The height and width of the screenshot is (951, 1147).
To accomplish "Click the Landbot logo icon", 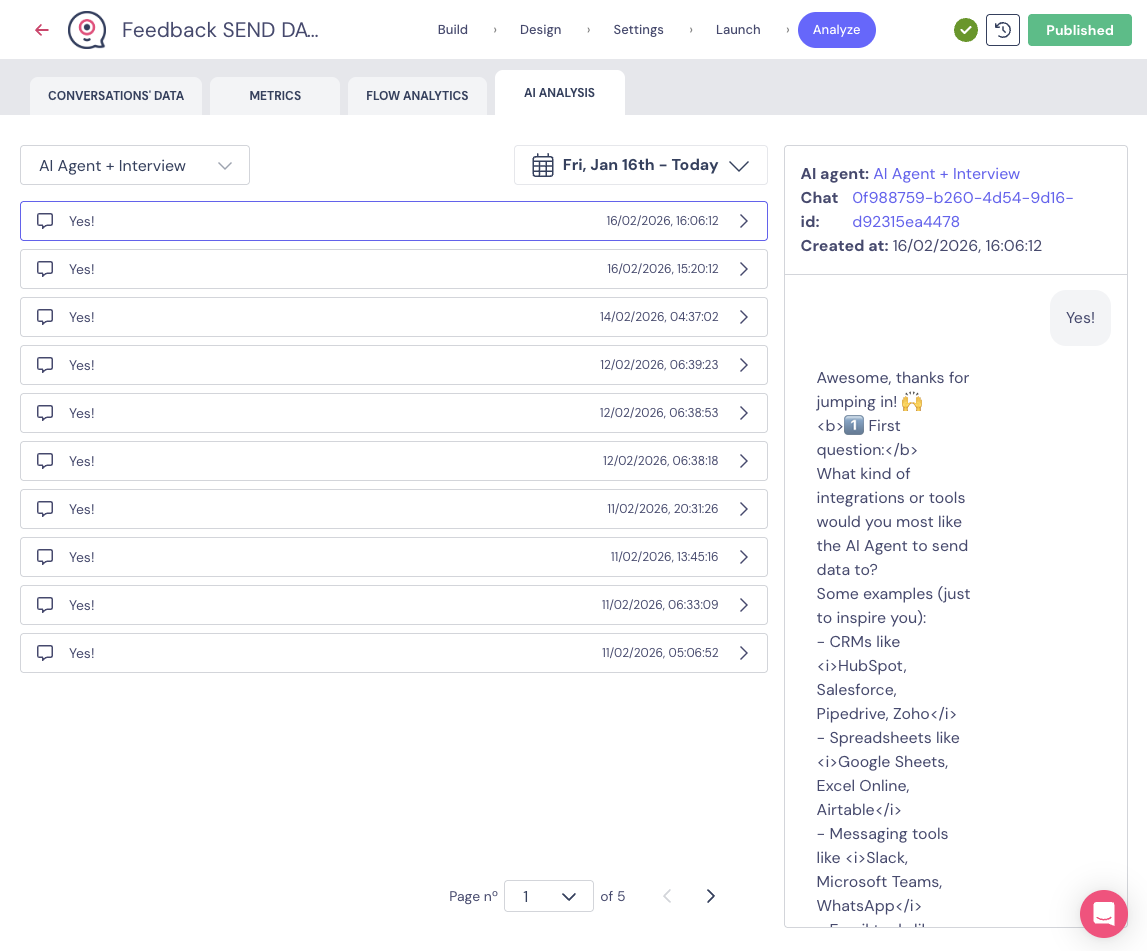I will [x=87, y=30].
